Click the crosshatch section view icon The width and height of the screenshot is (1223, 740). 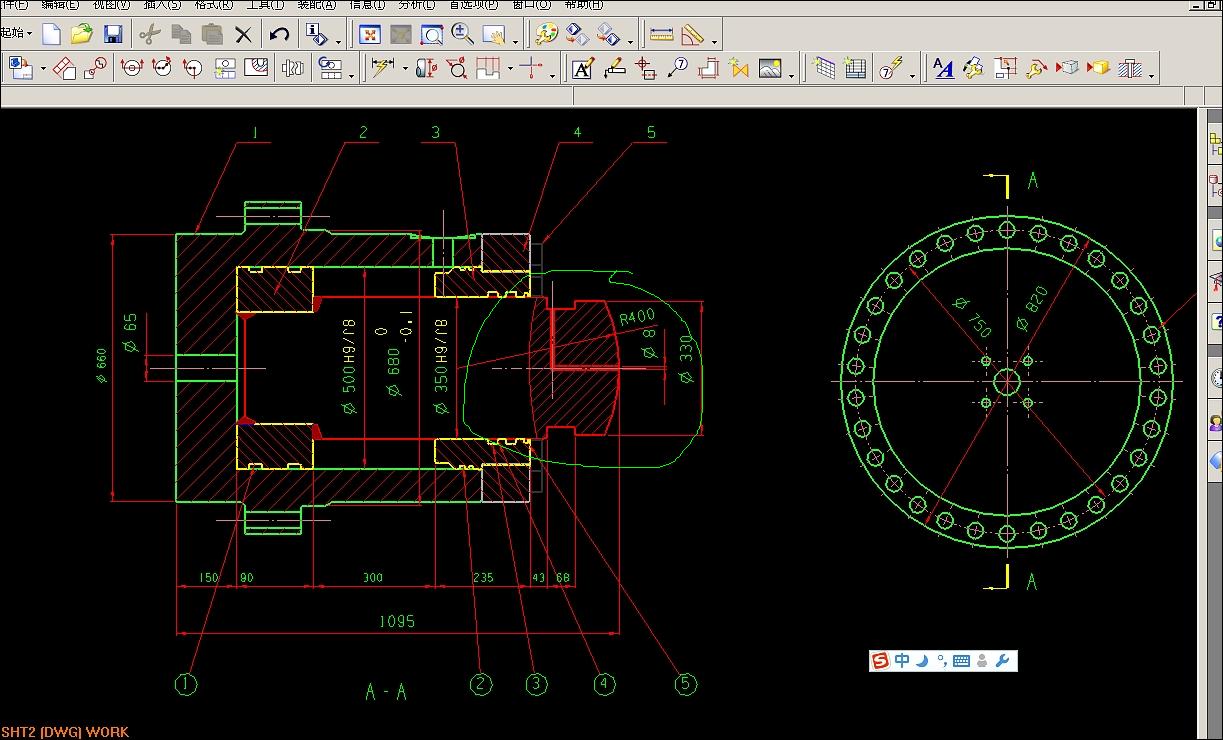coord(1130,68)
